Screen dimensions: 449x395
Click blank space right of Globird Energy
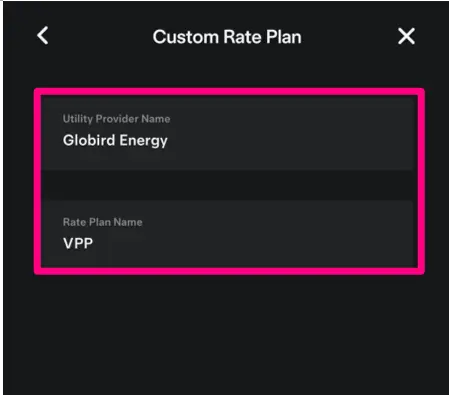coord(290,141)
